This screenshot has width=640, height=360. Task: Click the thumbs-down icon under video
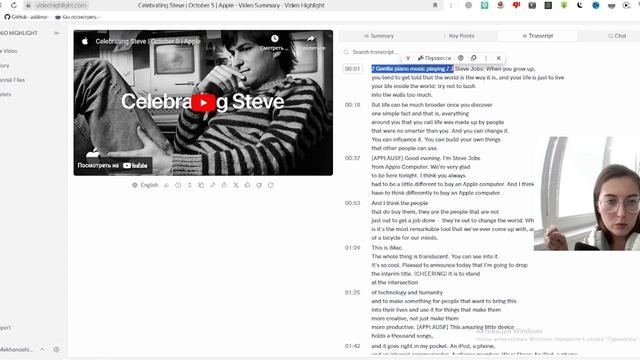[259, 185]
